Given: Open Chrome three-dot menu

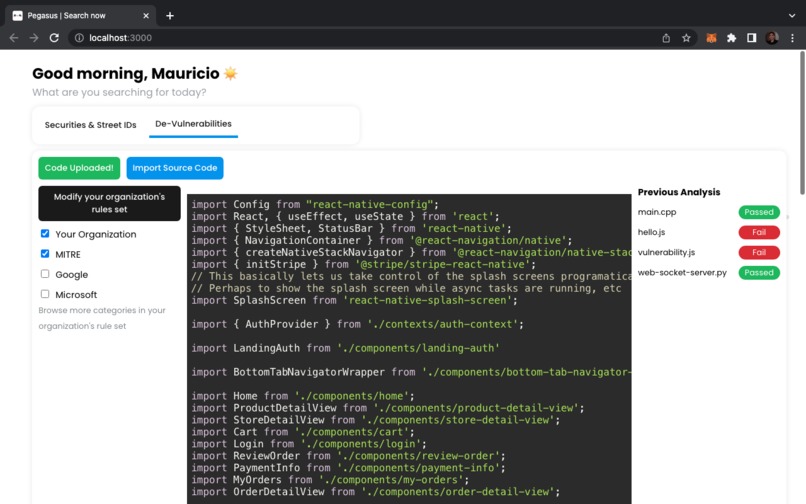Looking at the screenshot, I should point(792,38).
